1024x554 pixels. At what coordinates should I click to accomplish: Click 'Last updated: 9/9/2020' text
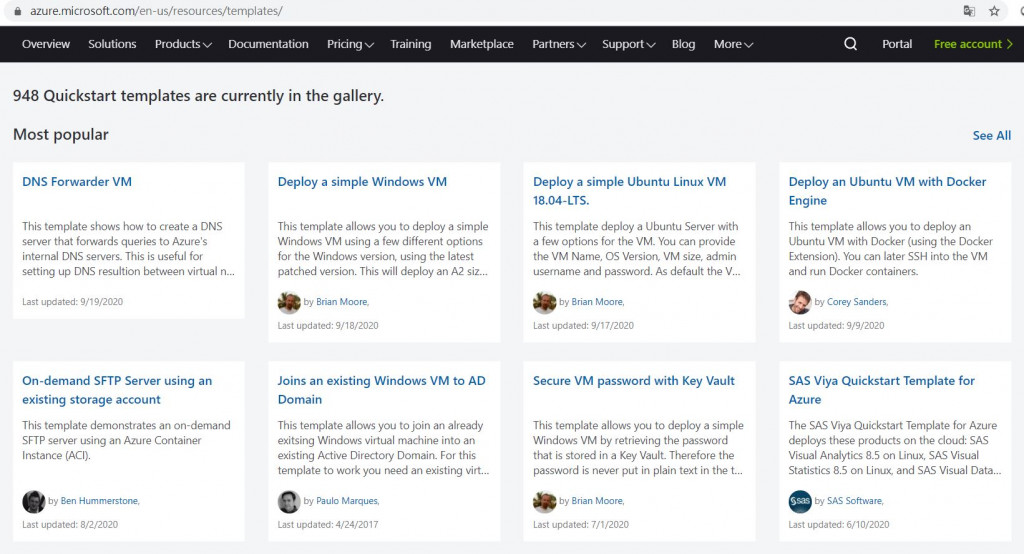coord(836,325)
